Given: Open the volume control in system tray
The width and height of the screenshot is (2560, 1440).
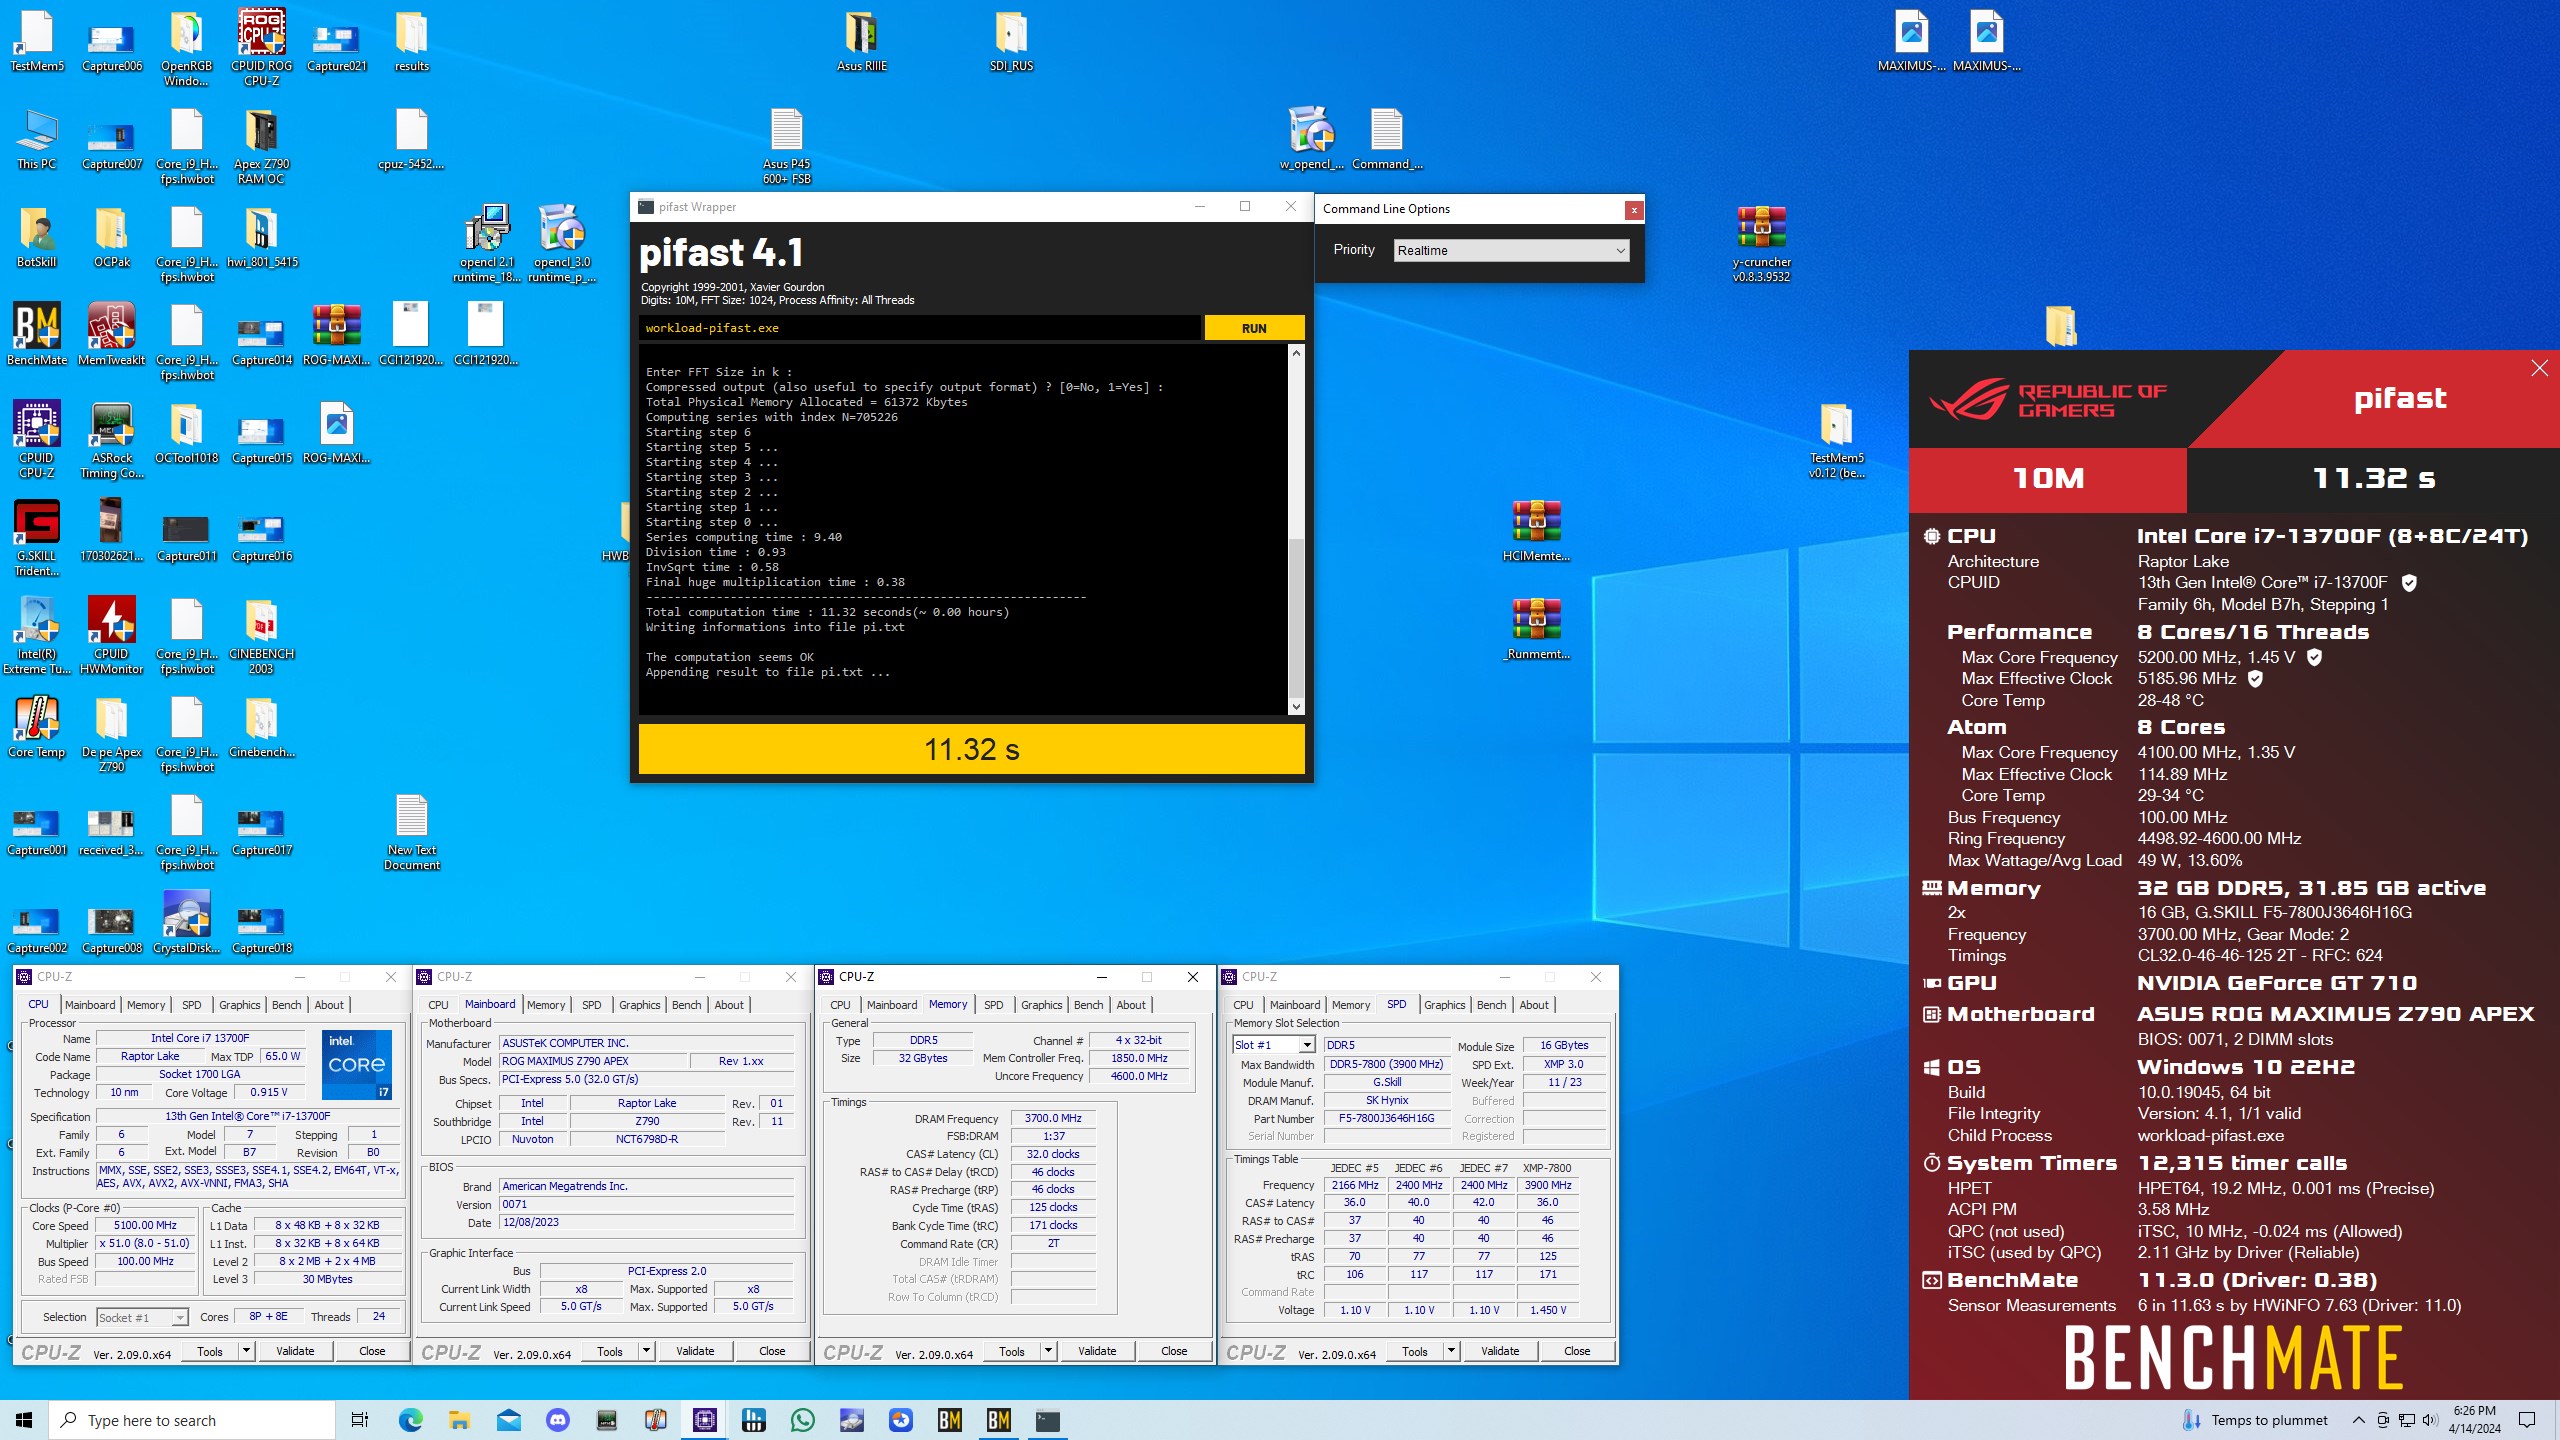Looking at the screenshot, I should point(2429,1420).
